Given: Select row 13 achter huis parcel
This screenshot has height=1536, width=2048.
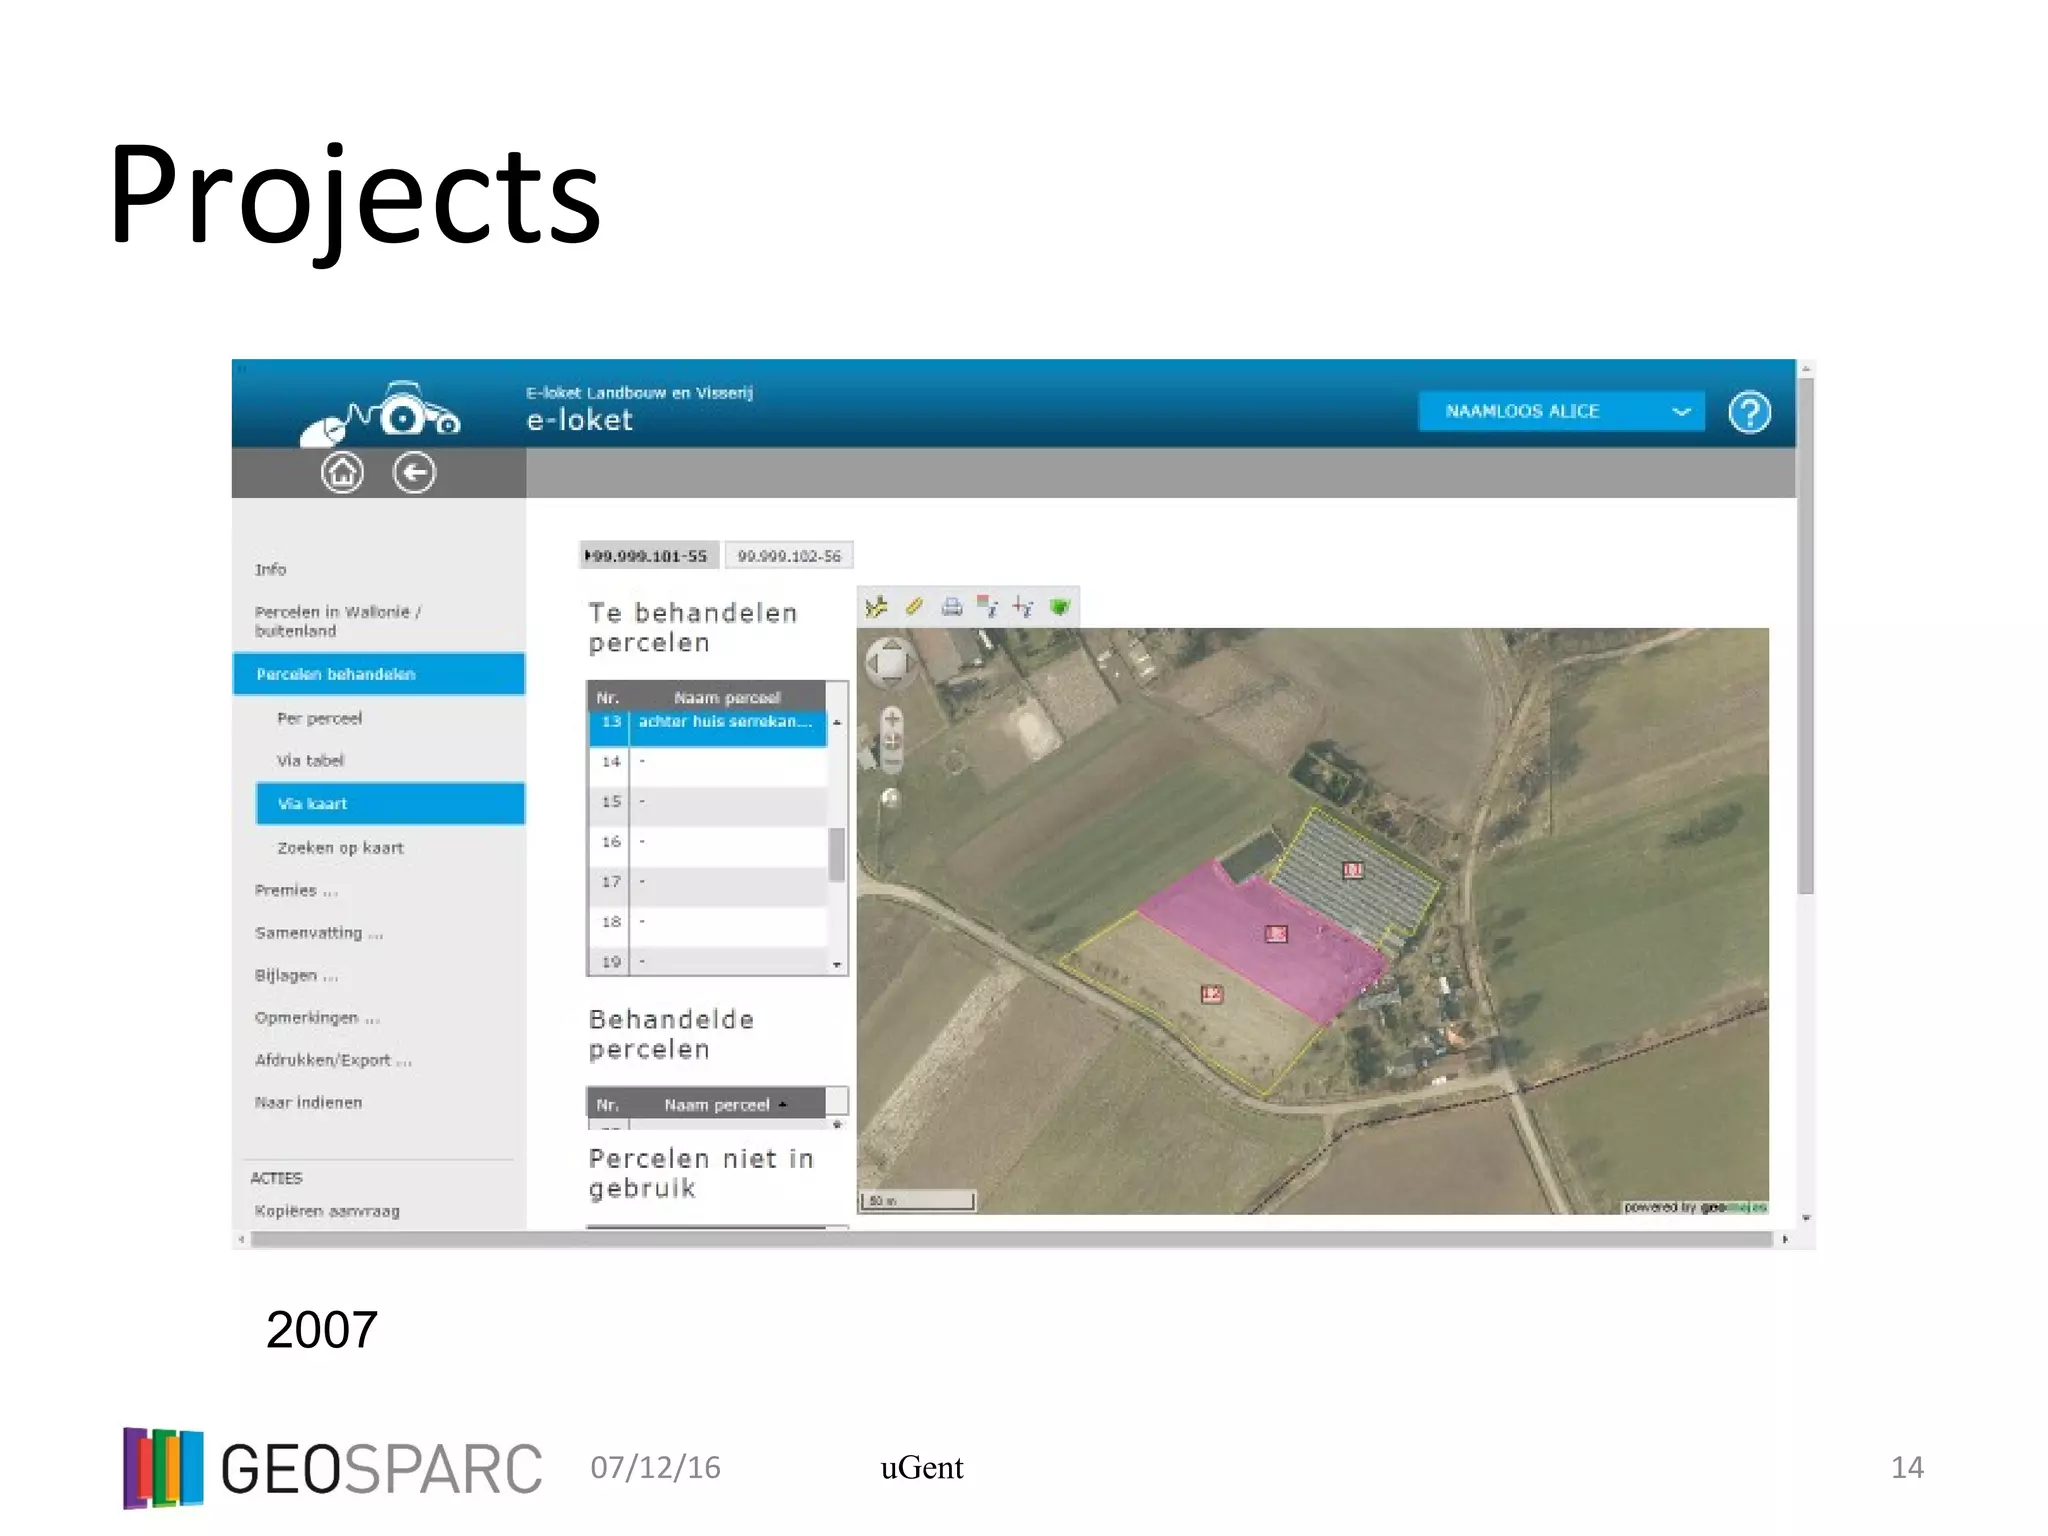Looking at the screenshot, I should (x=724, y=722).
